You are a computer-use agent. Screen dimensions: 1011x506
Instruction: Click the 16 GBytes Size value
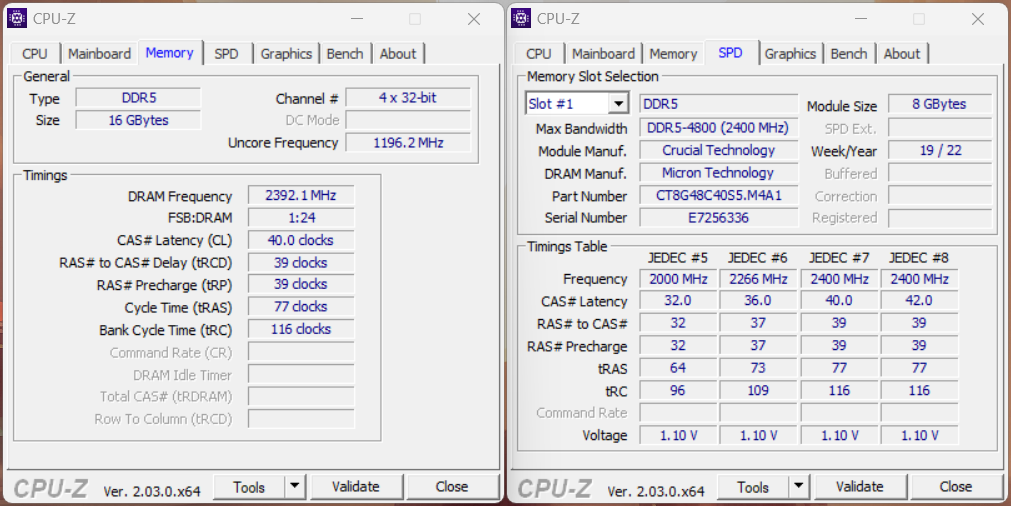[139, 120]
